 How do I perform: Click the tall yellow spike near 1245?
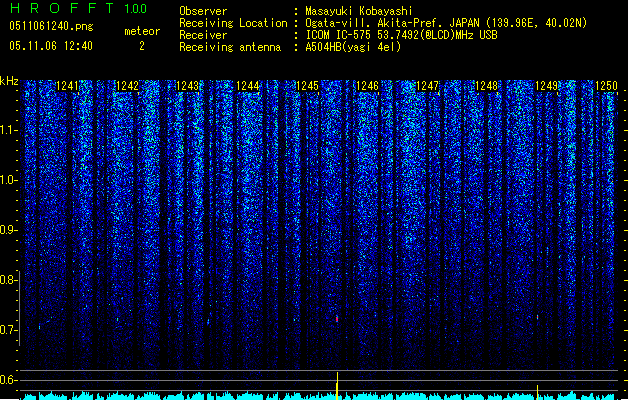[x=337, y=386]
